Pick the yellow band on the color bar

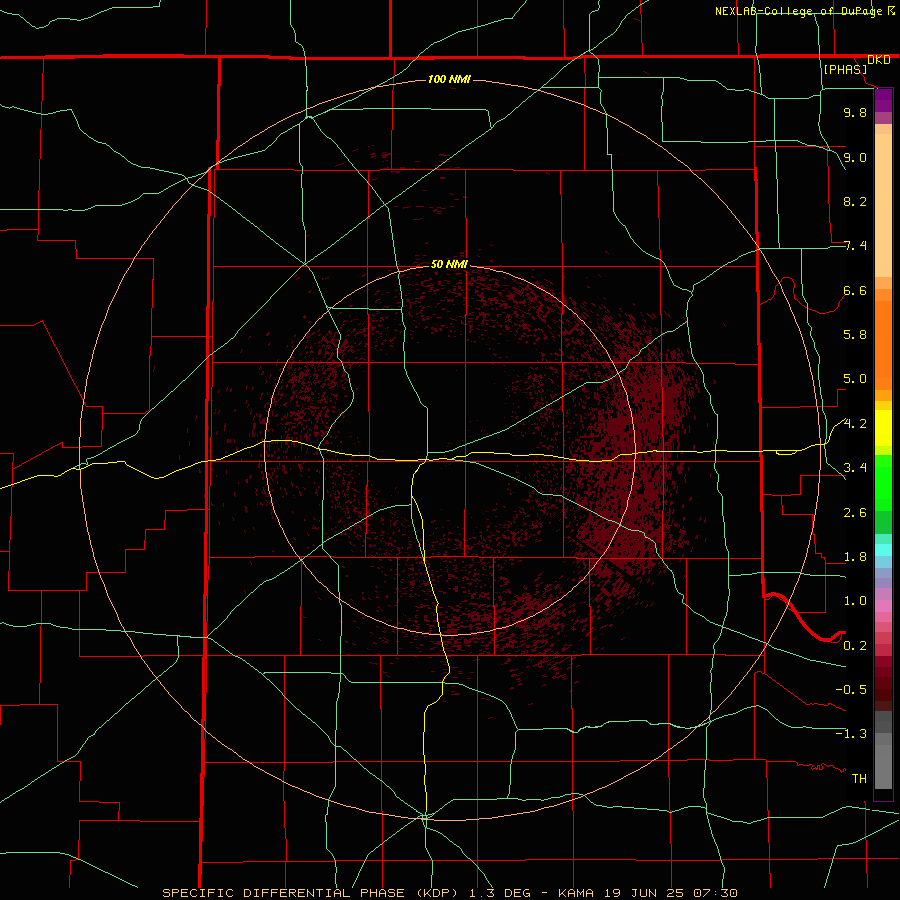tap(883, 428)
